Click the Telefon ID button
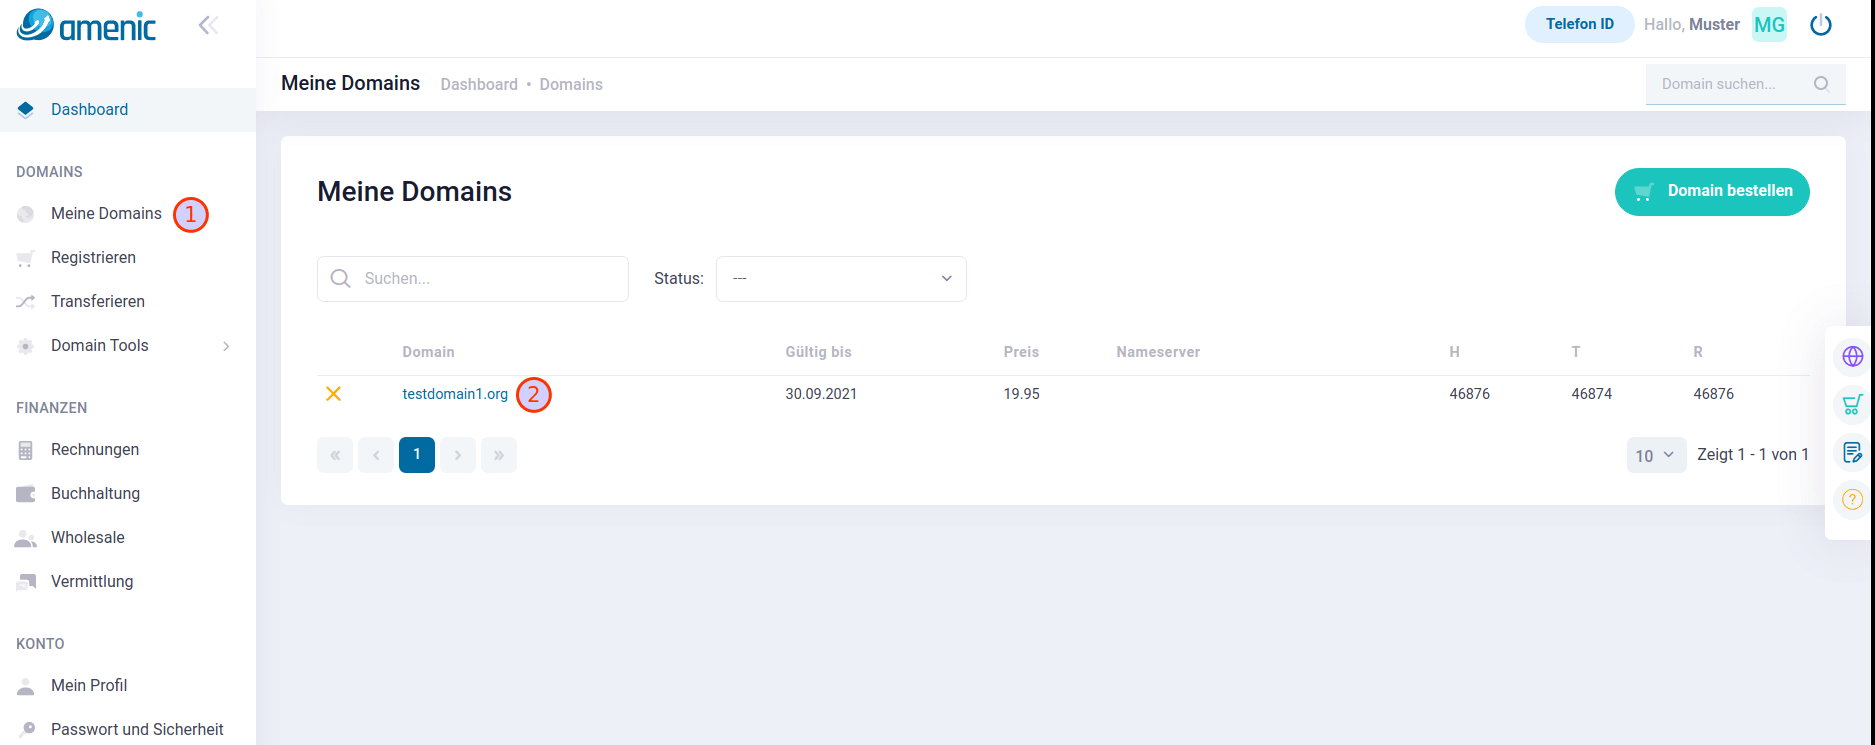Screen dimensions: 1875x745 coord(1579,25)
